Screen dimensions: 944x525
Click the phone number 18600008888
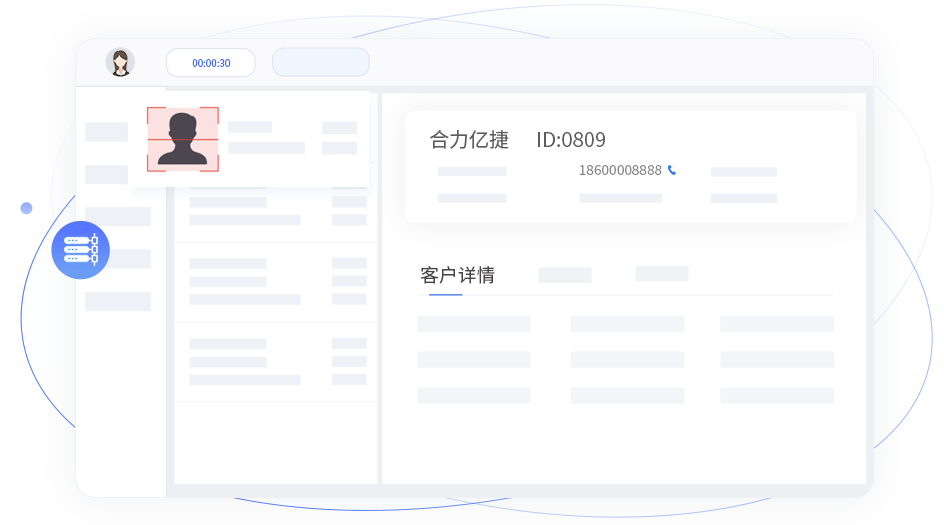pyautogui.click(x=620, y=170)
